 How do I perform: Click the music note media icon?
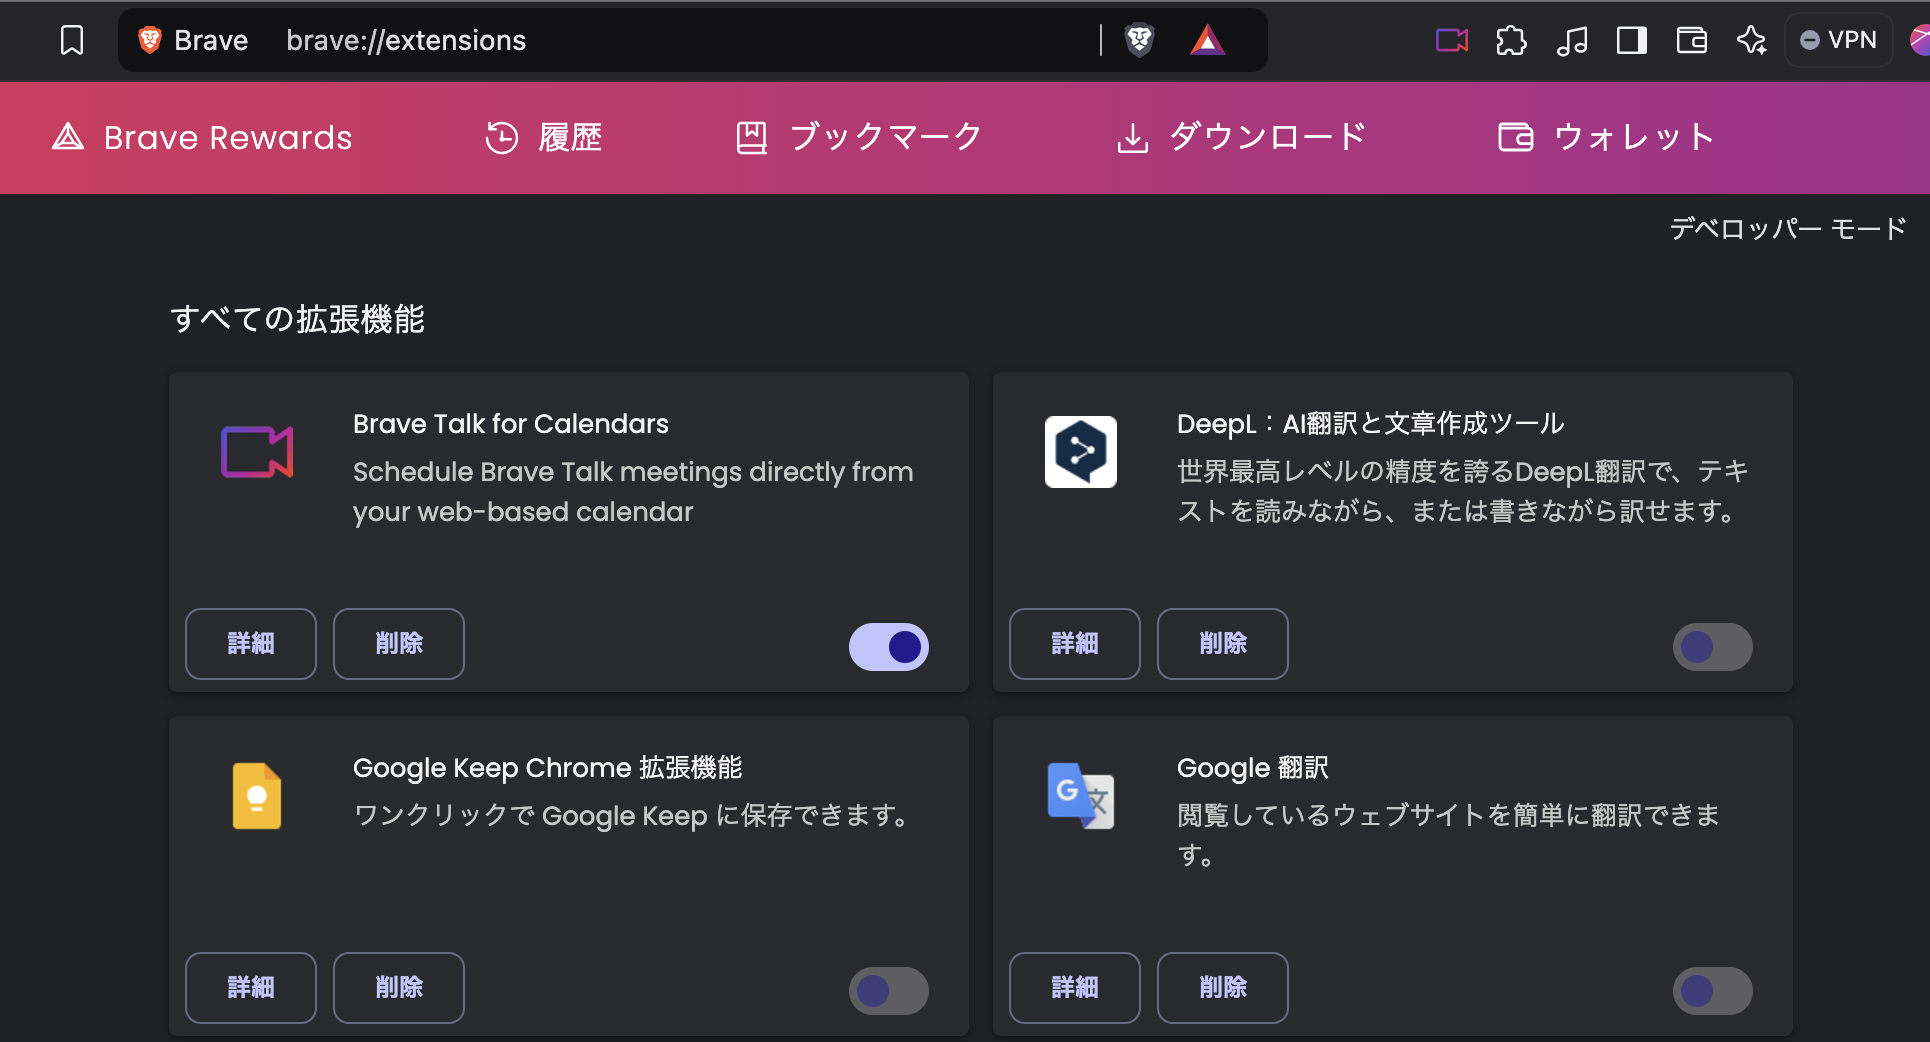(x=1572, y=41)
